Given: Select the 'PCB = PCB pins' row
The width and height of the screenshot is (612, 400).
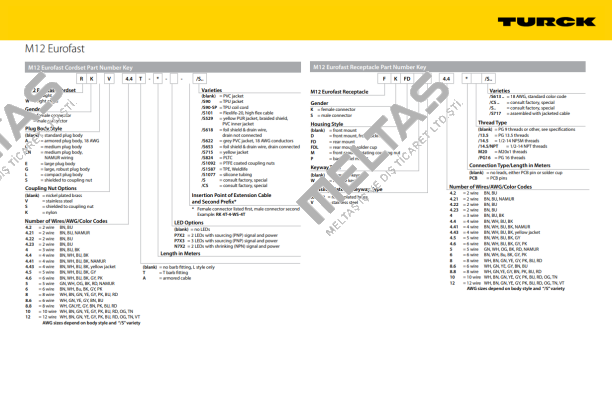Looking at the screenshot, I should pyautogui.click(x=489, y=178).
